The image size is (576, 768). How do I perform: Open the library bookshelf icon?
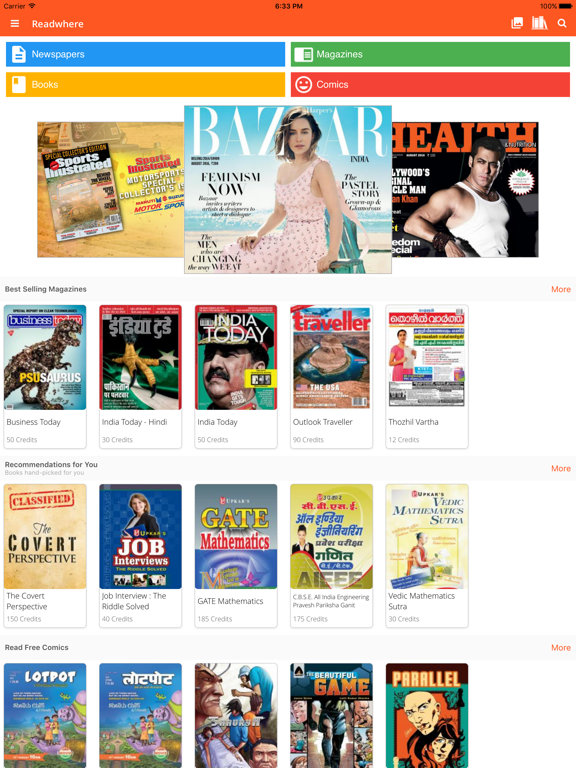point(539,23)
